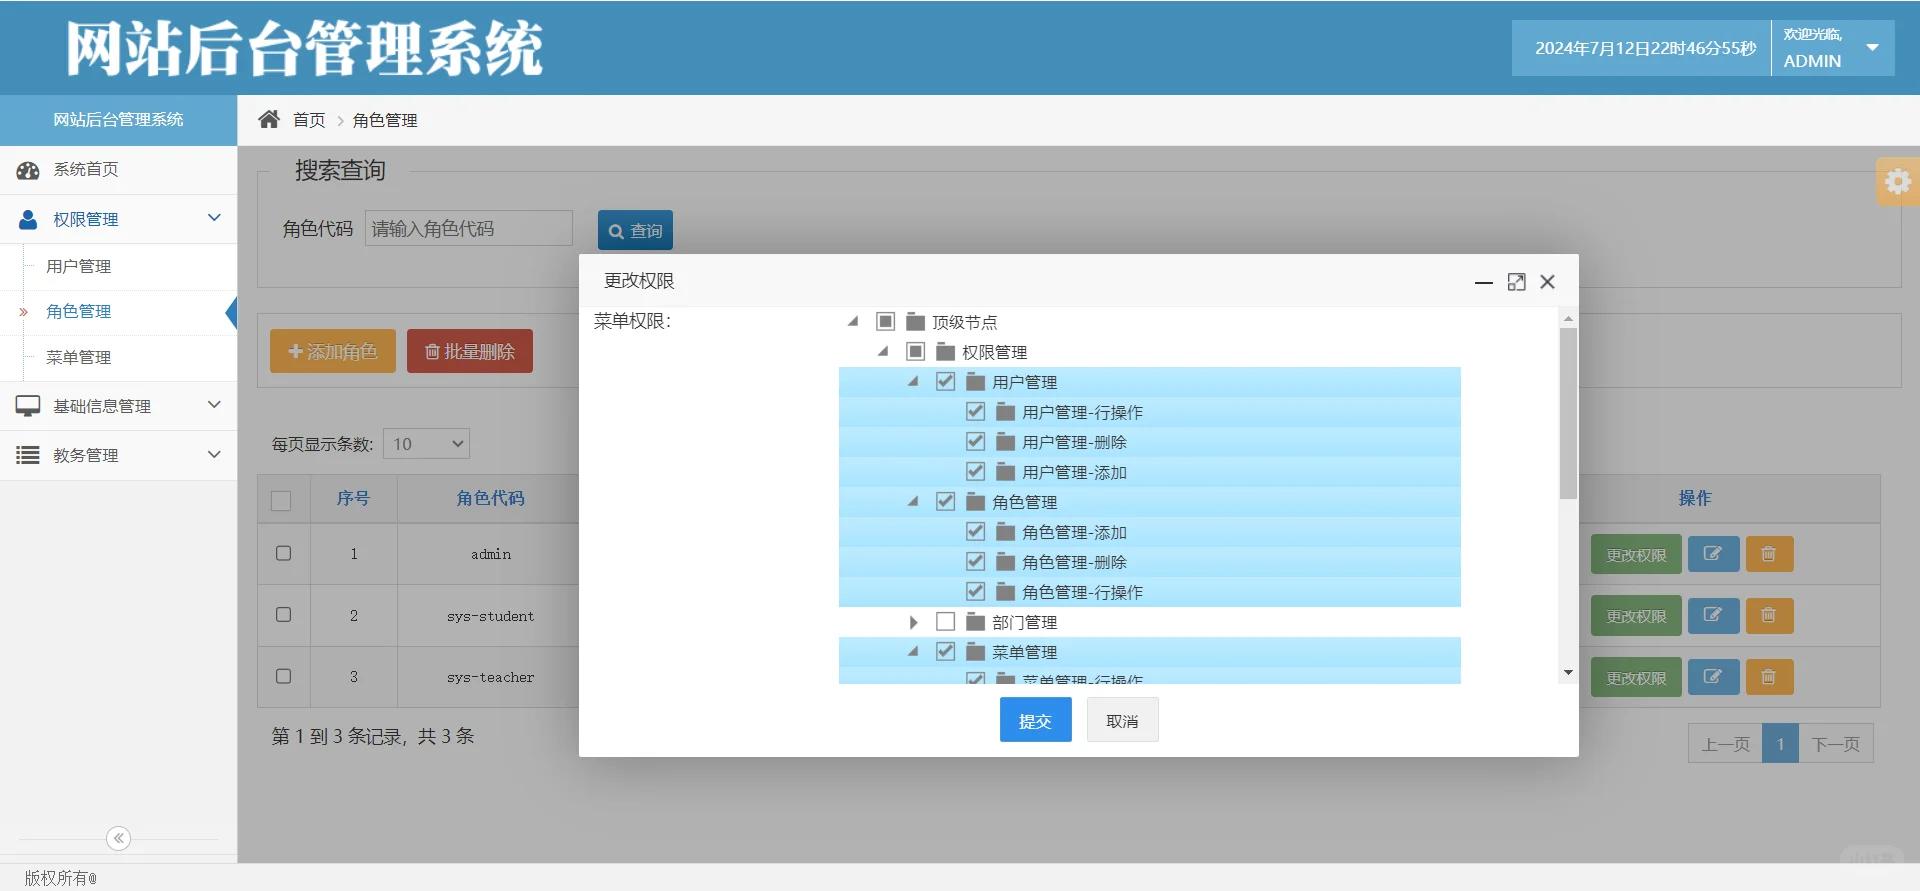The height and width of the screenshot is (891, 1920).
Task: Click the folder icon of 顶级节点
Action: click(915, 321)
